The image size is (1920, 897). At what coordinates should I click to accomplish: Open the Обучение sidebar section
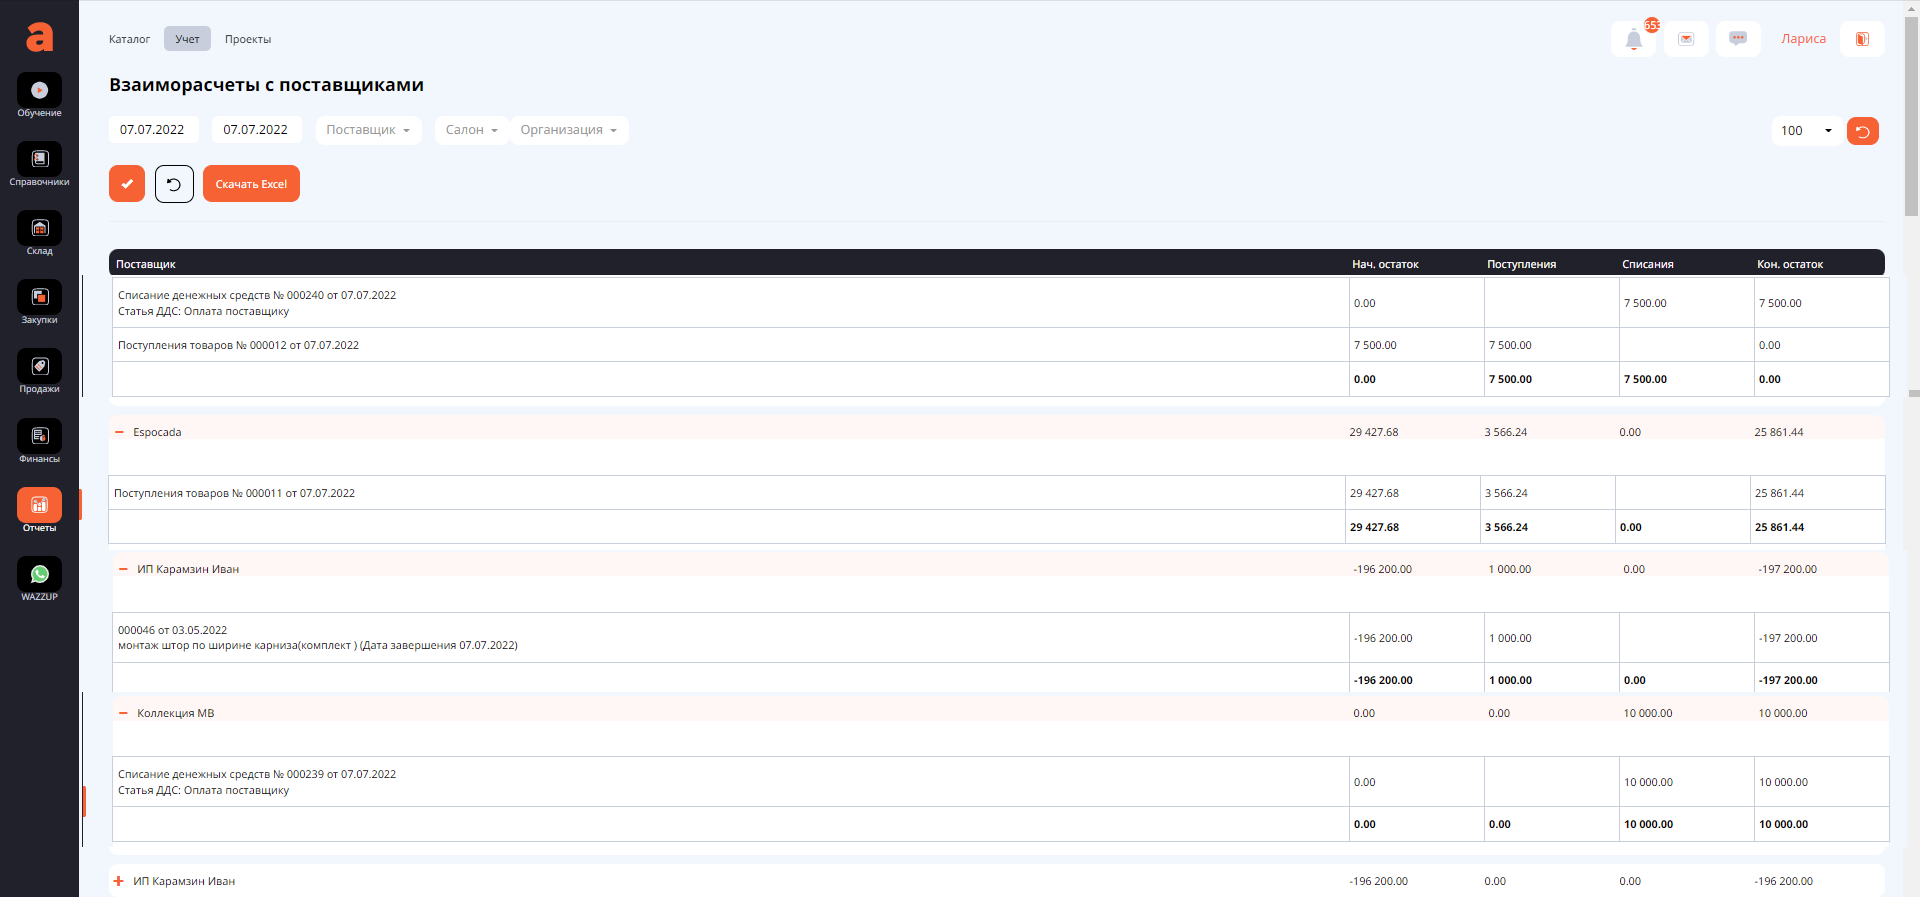pos(39,91)
